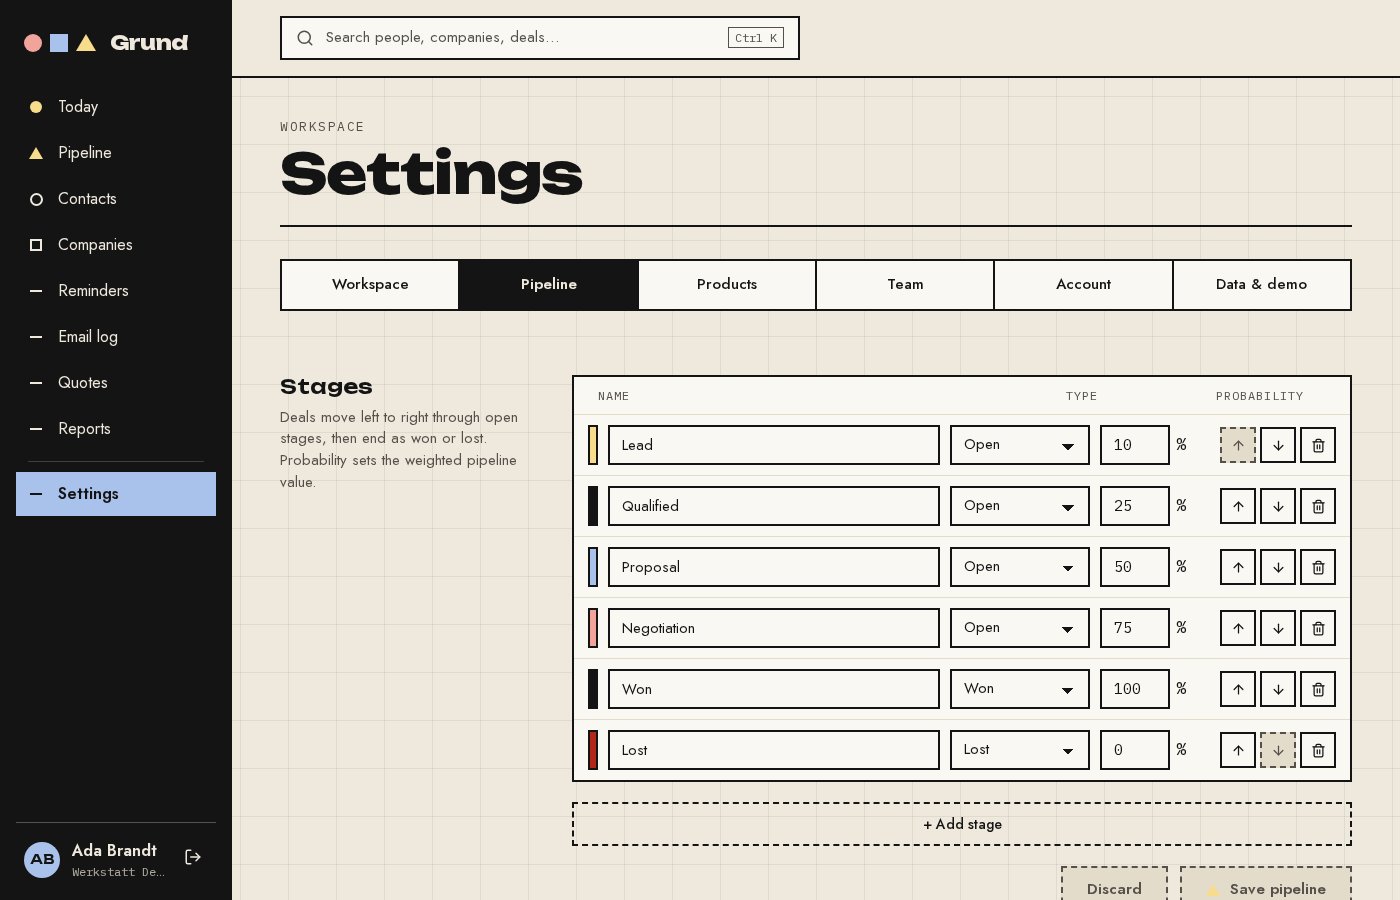Delete the Negotiation stage
The image size is (1400, 900).
(x=1318, y=628)
